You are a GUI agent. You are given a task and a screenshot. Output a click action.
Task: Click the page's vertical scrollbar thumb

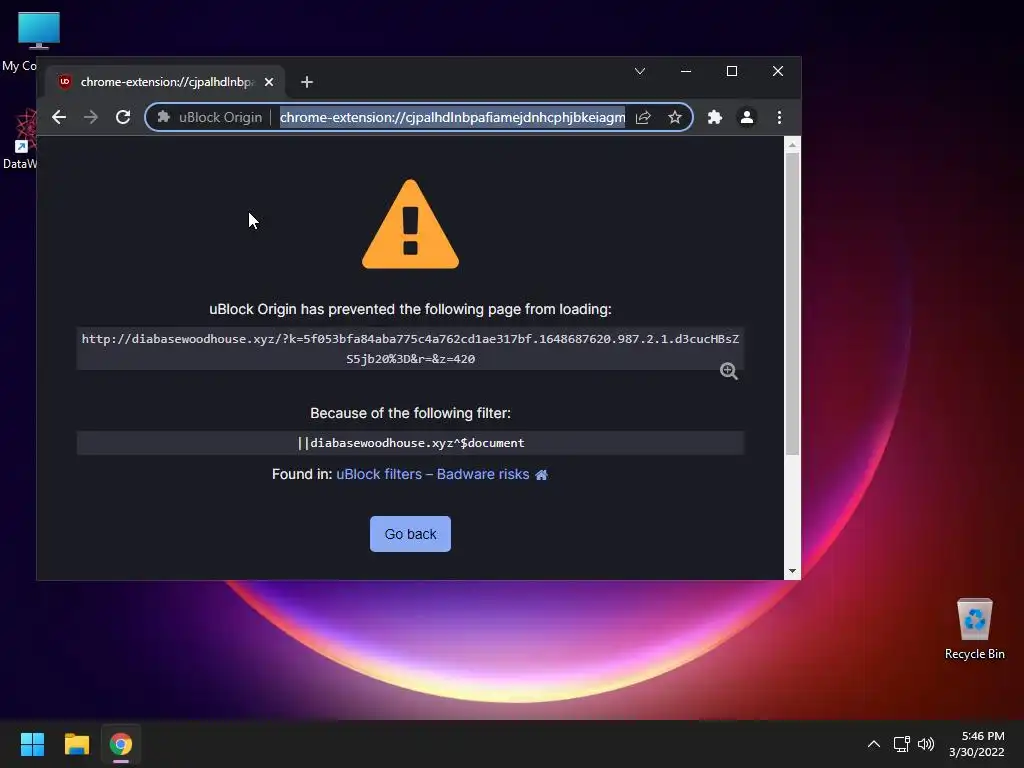tap(792, 304)
